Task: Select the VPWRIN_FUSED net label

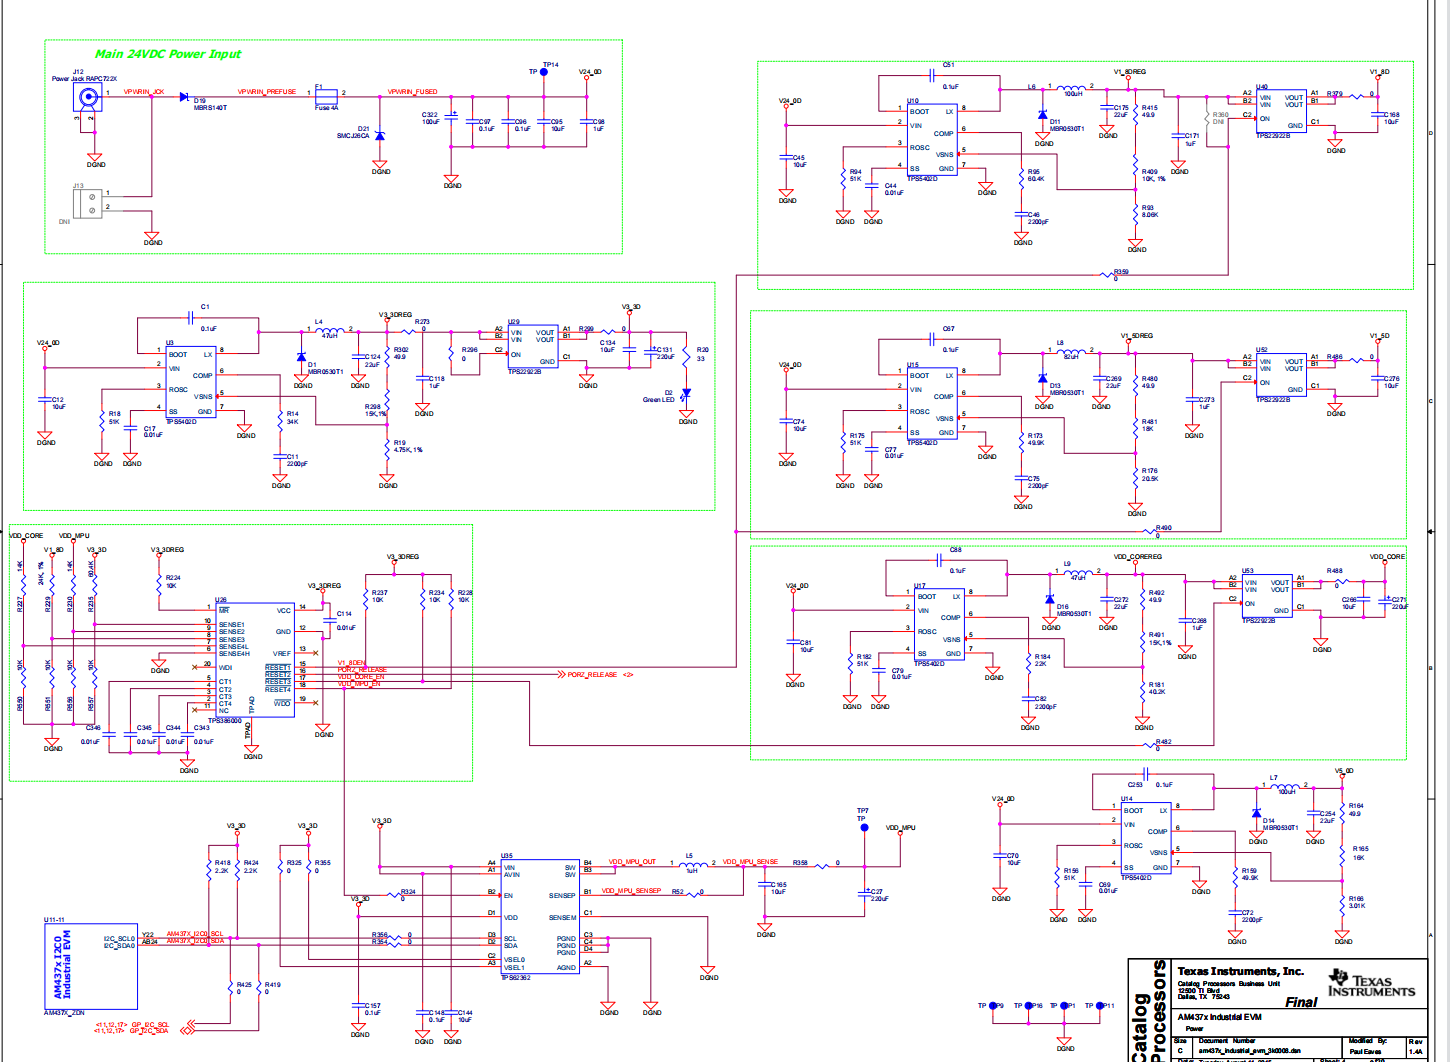Action: [413, 92]
